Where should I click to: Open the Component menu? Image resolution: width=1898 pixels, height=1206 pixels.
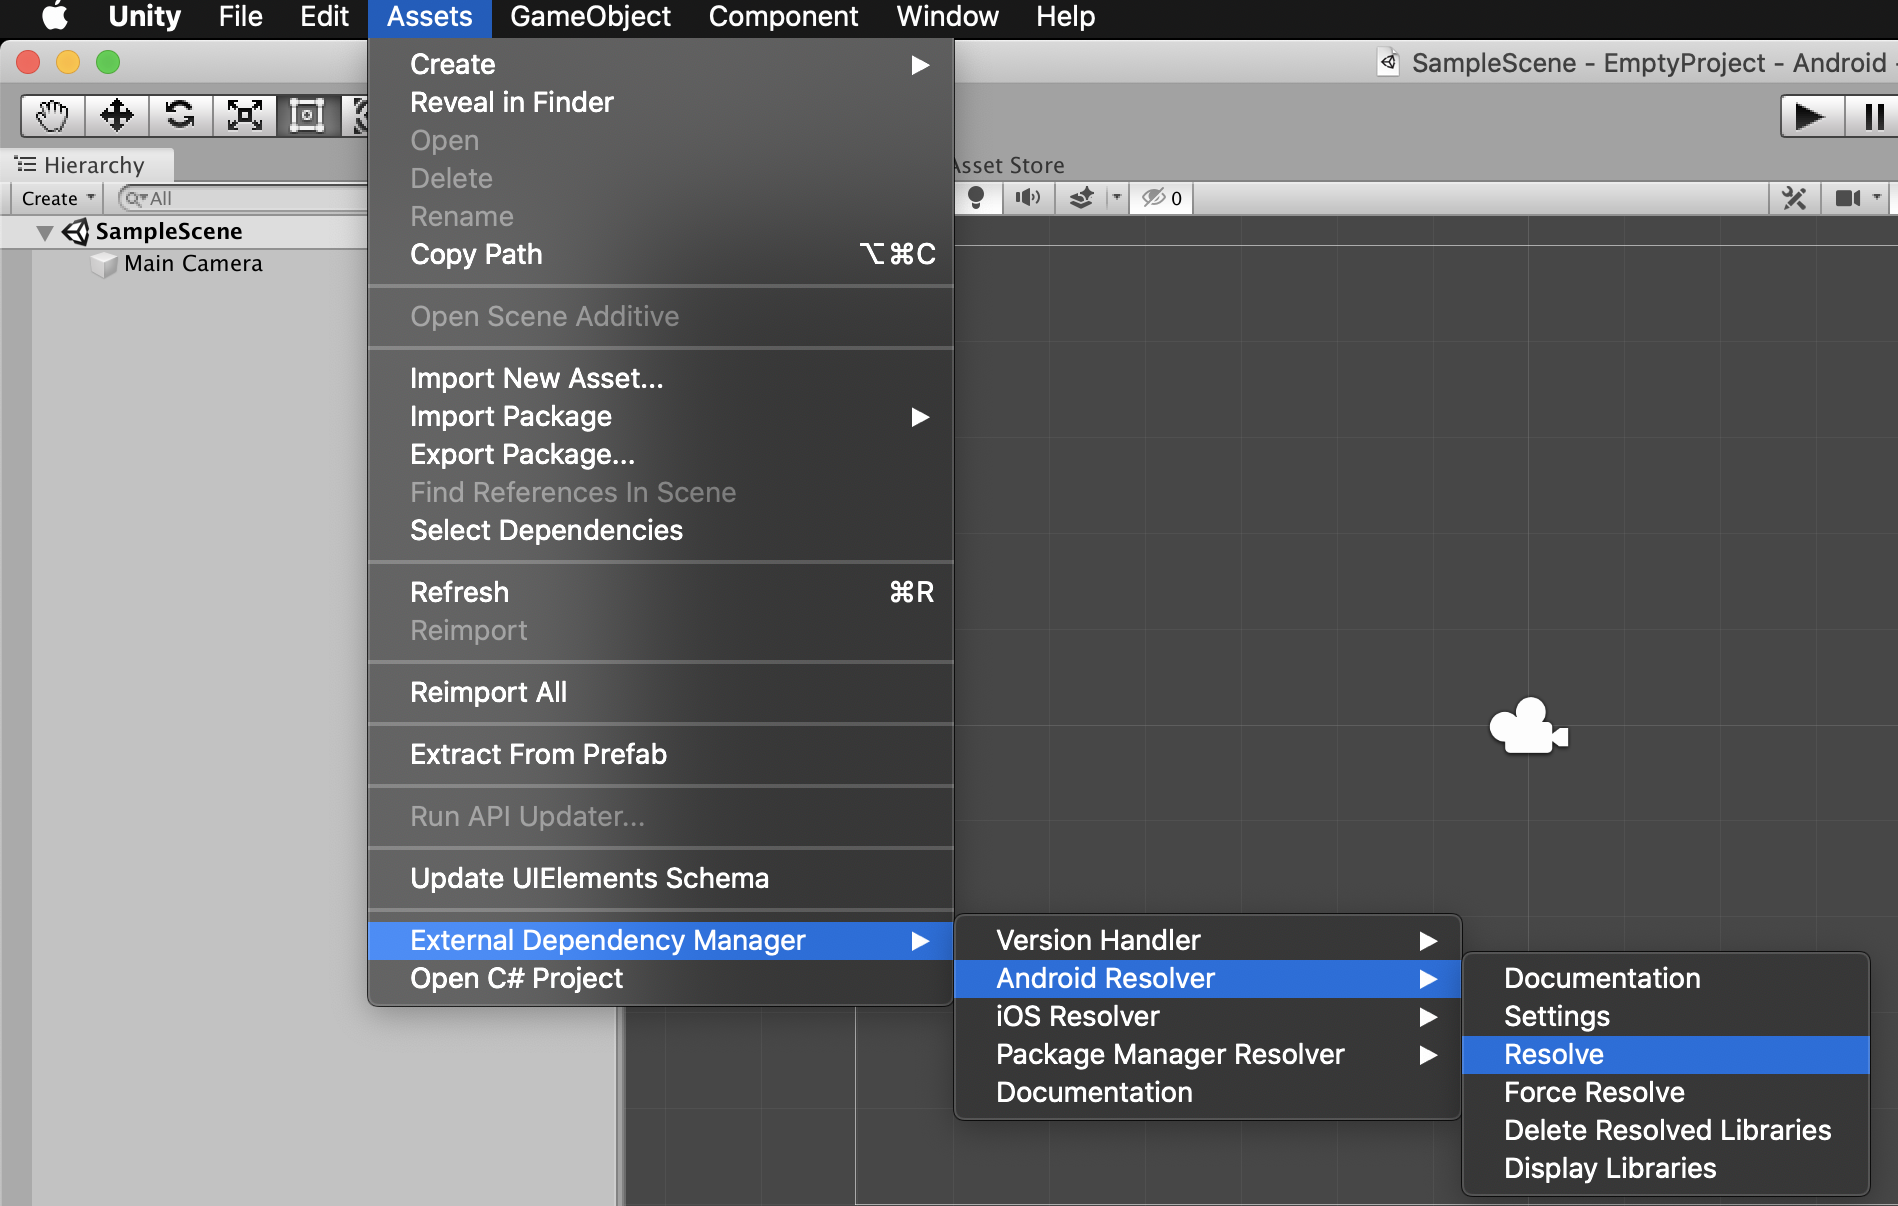point(784,16)
